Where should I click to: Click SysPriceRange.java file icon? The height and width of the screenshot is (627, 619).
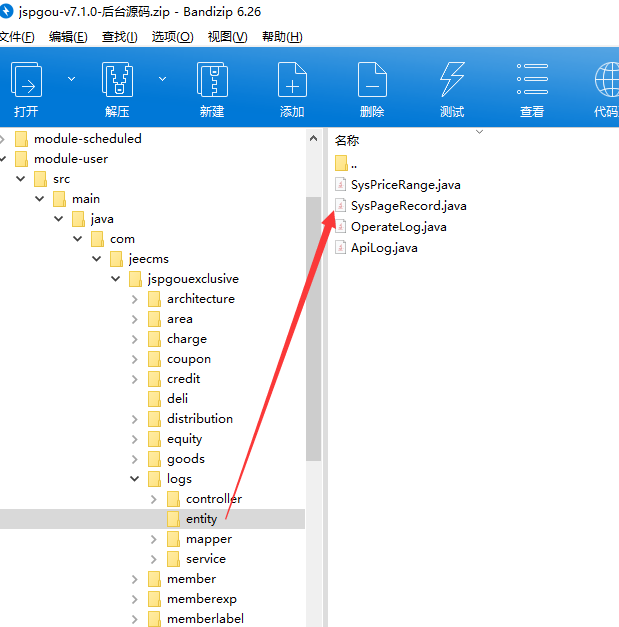[x=340, y=184]
